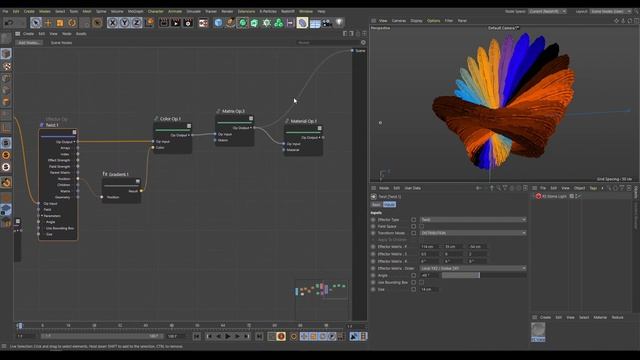
Task: Toggle the Y axis lock
Action: (124, 23)
